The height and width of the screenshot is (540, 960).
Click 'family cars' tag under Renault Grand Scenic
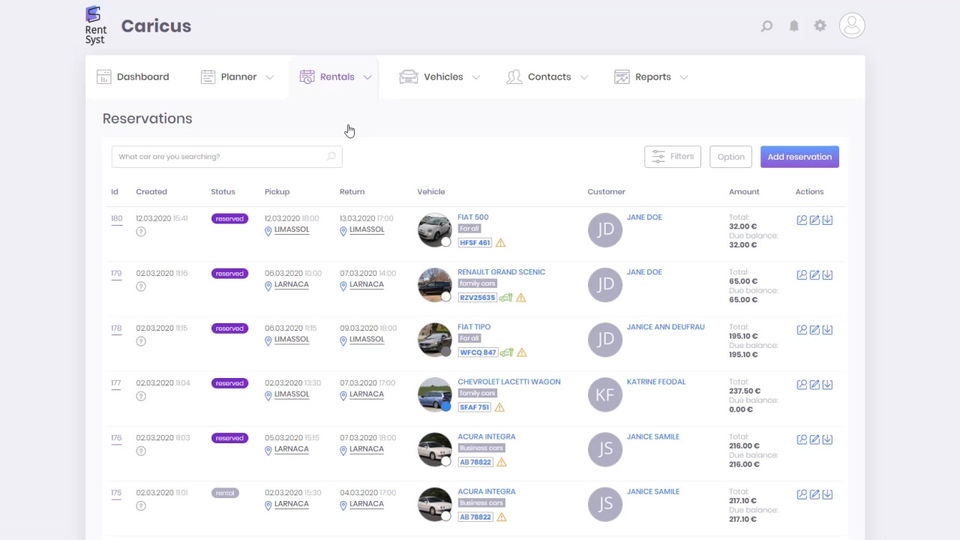(x=478, y=283)
